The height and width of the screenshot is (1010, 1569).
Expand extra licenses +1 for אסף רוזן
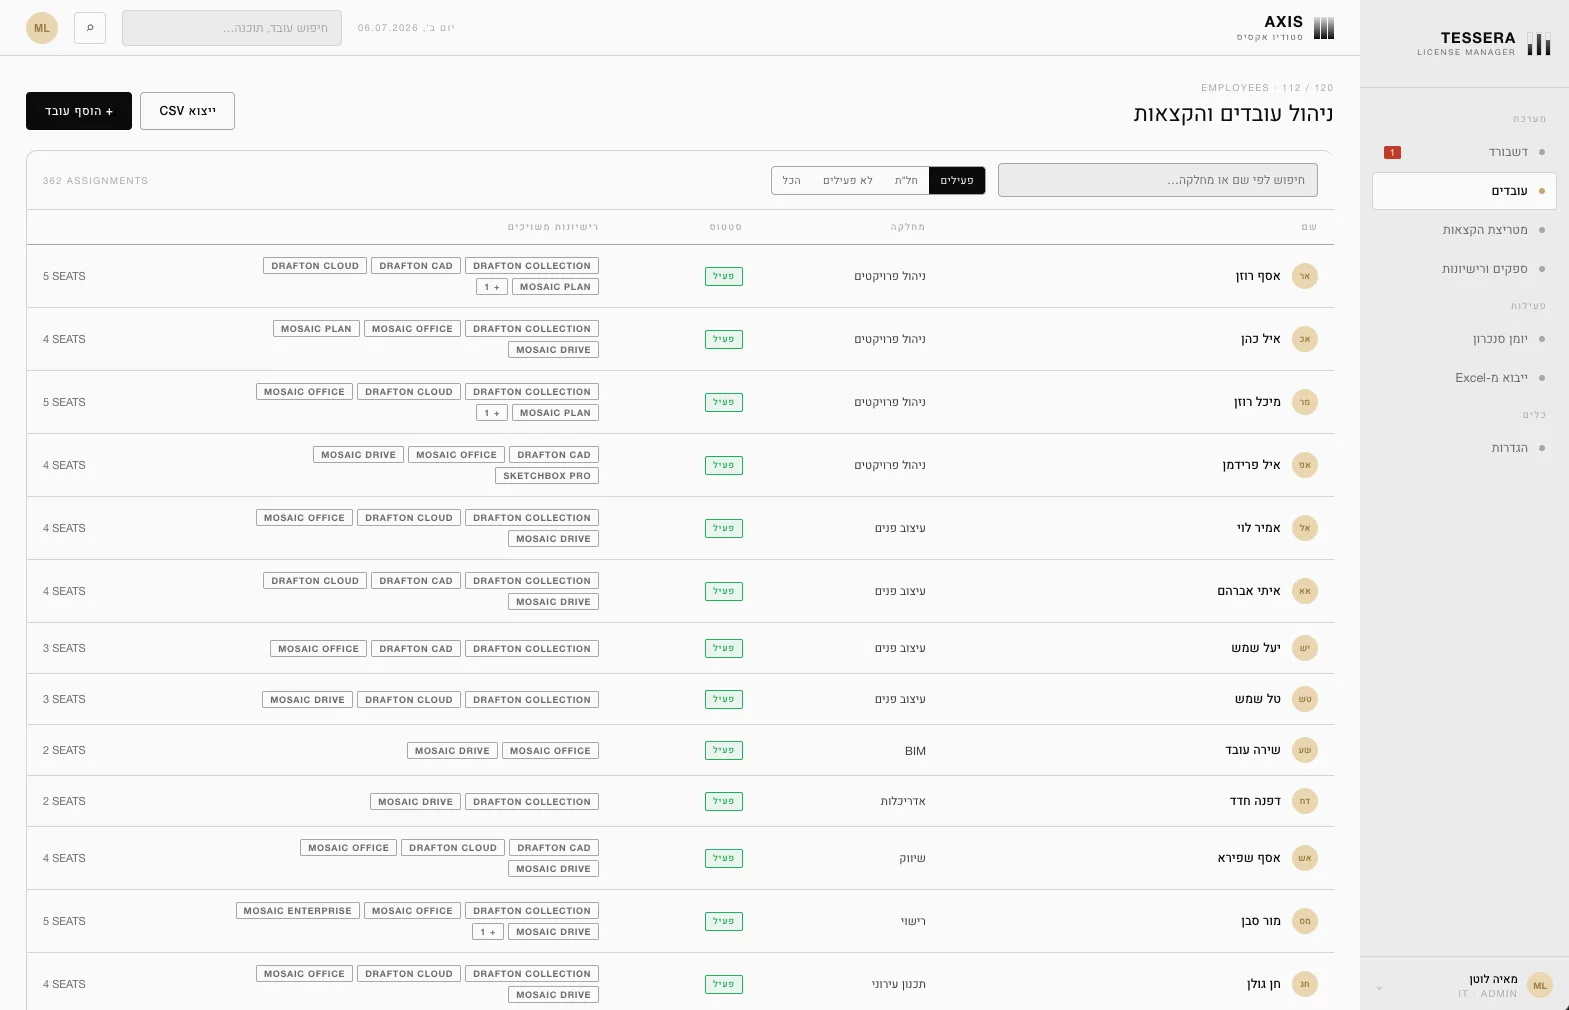click(492, 287)
